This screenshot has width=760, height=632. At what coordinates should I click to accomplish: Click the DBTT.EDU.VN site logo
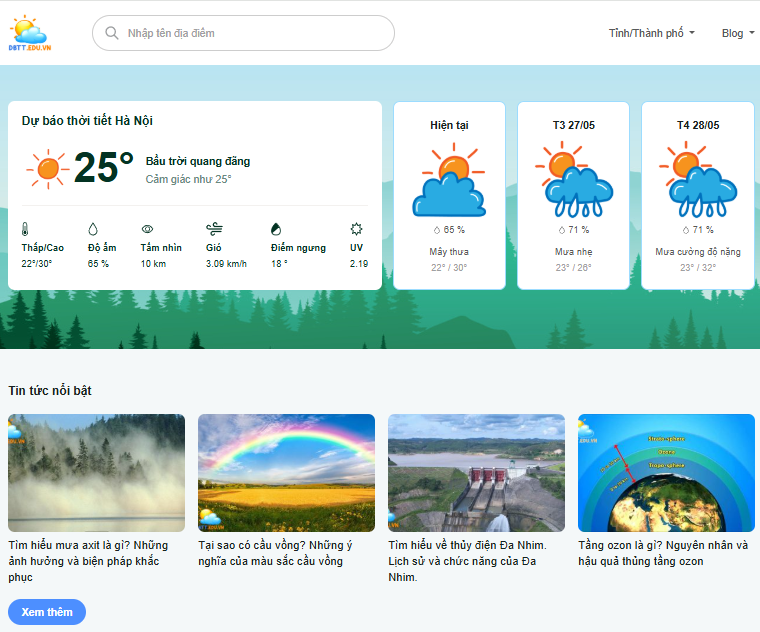(29, 33)
